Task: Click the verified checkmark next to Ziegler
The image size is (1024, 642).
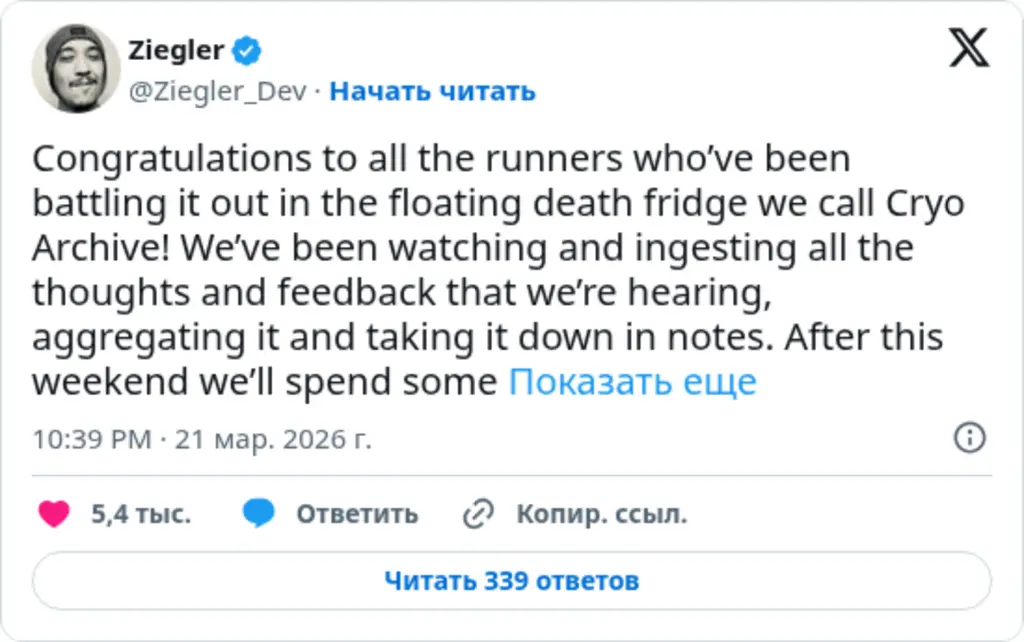Action: point(244,49)
